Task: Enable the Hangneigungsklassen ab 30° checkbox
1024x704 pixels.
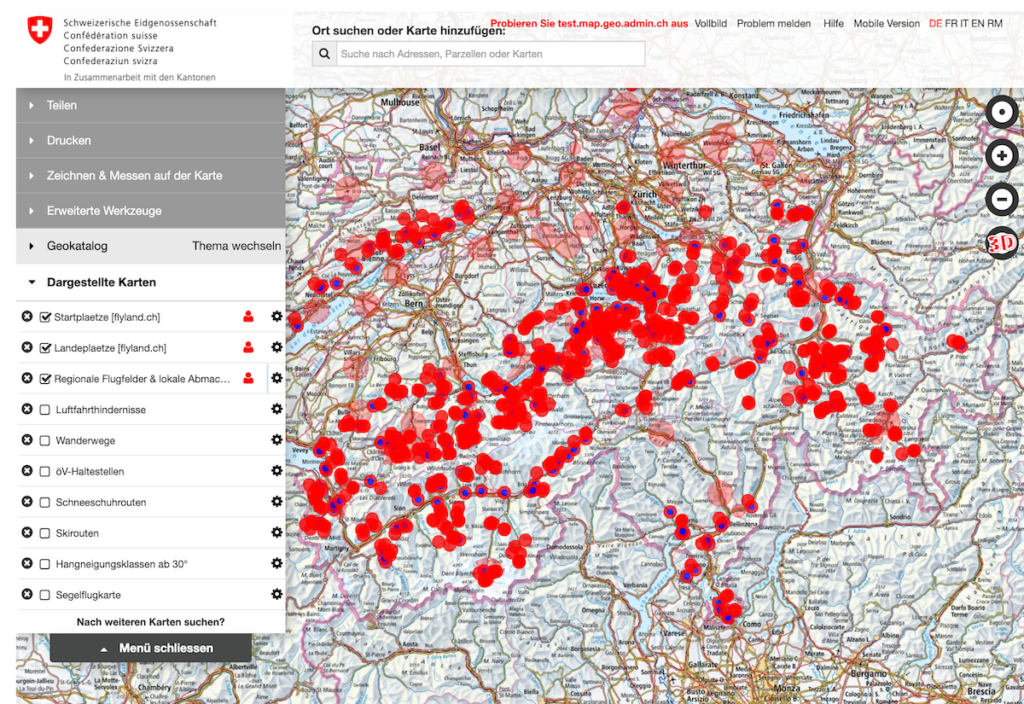Action: pyautogui.click(x=45, y=564)
